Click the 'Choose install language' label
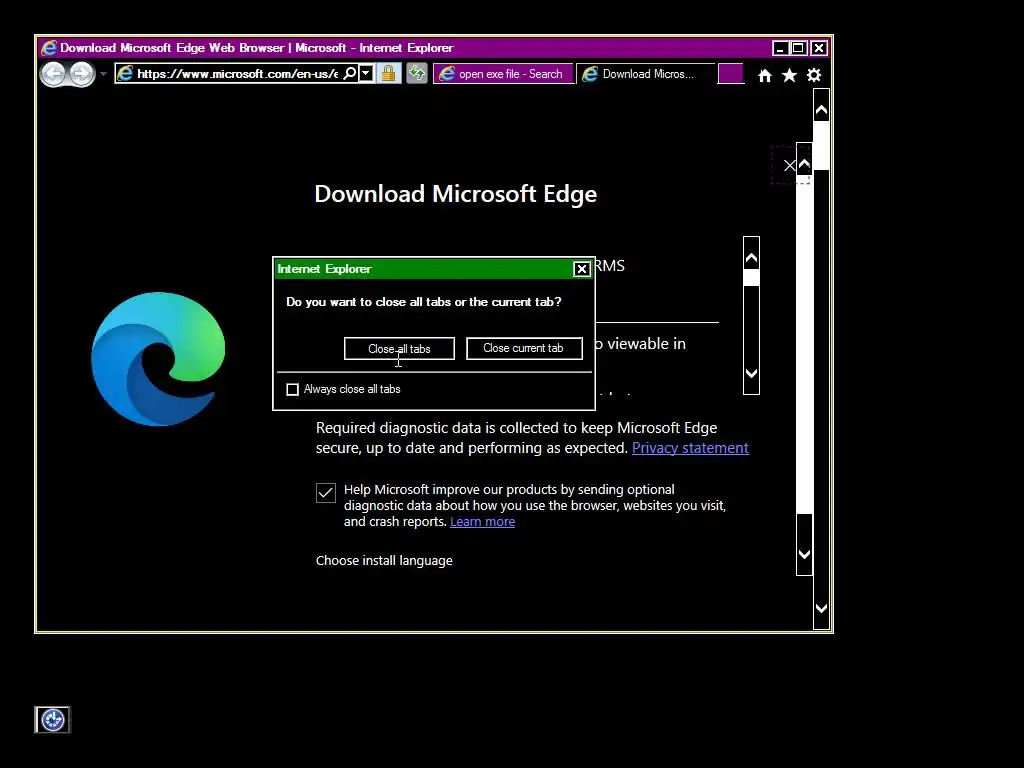 point(384,560)
